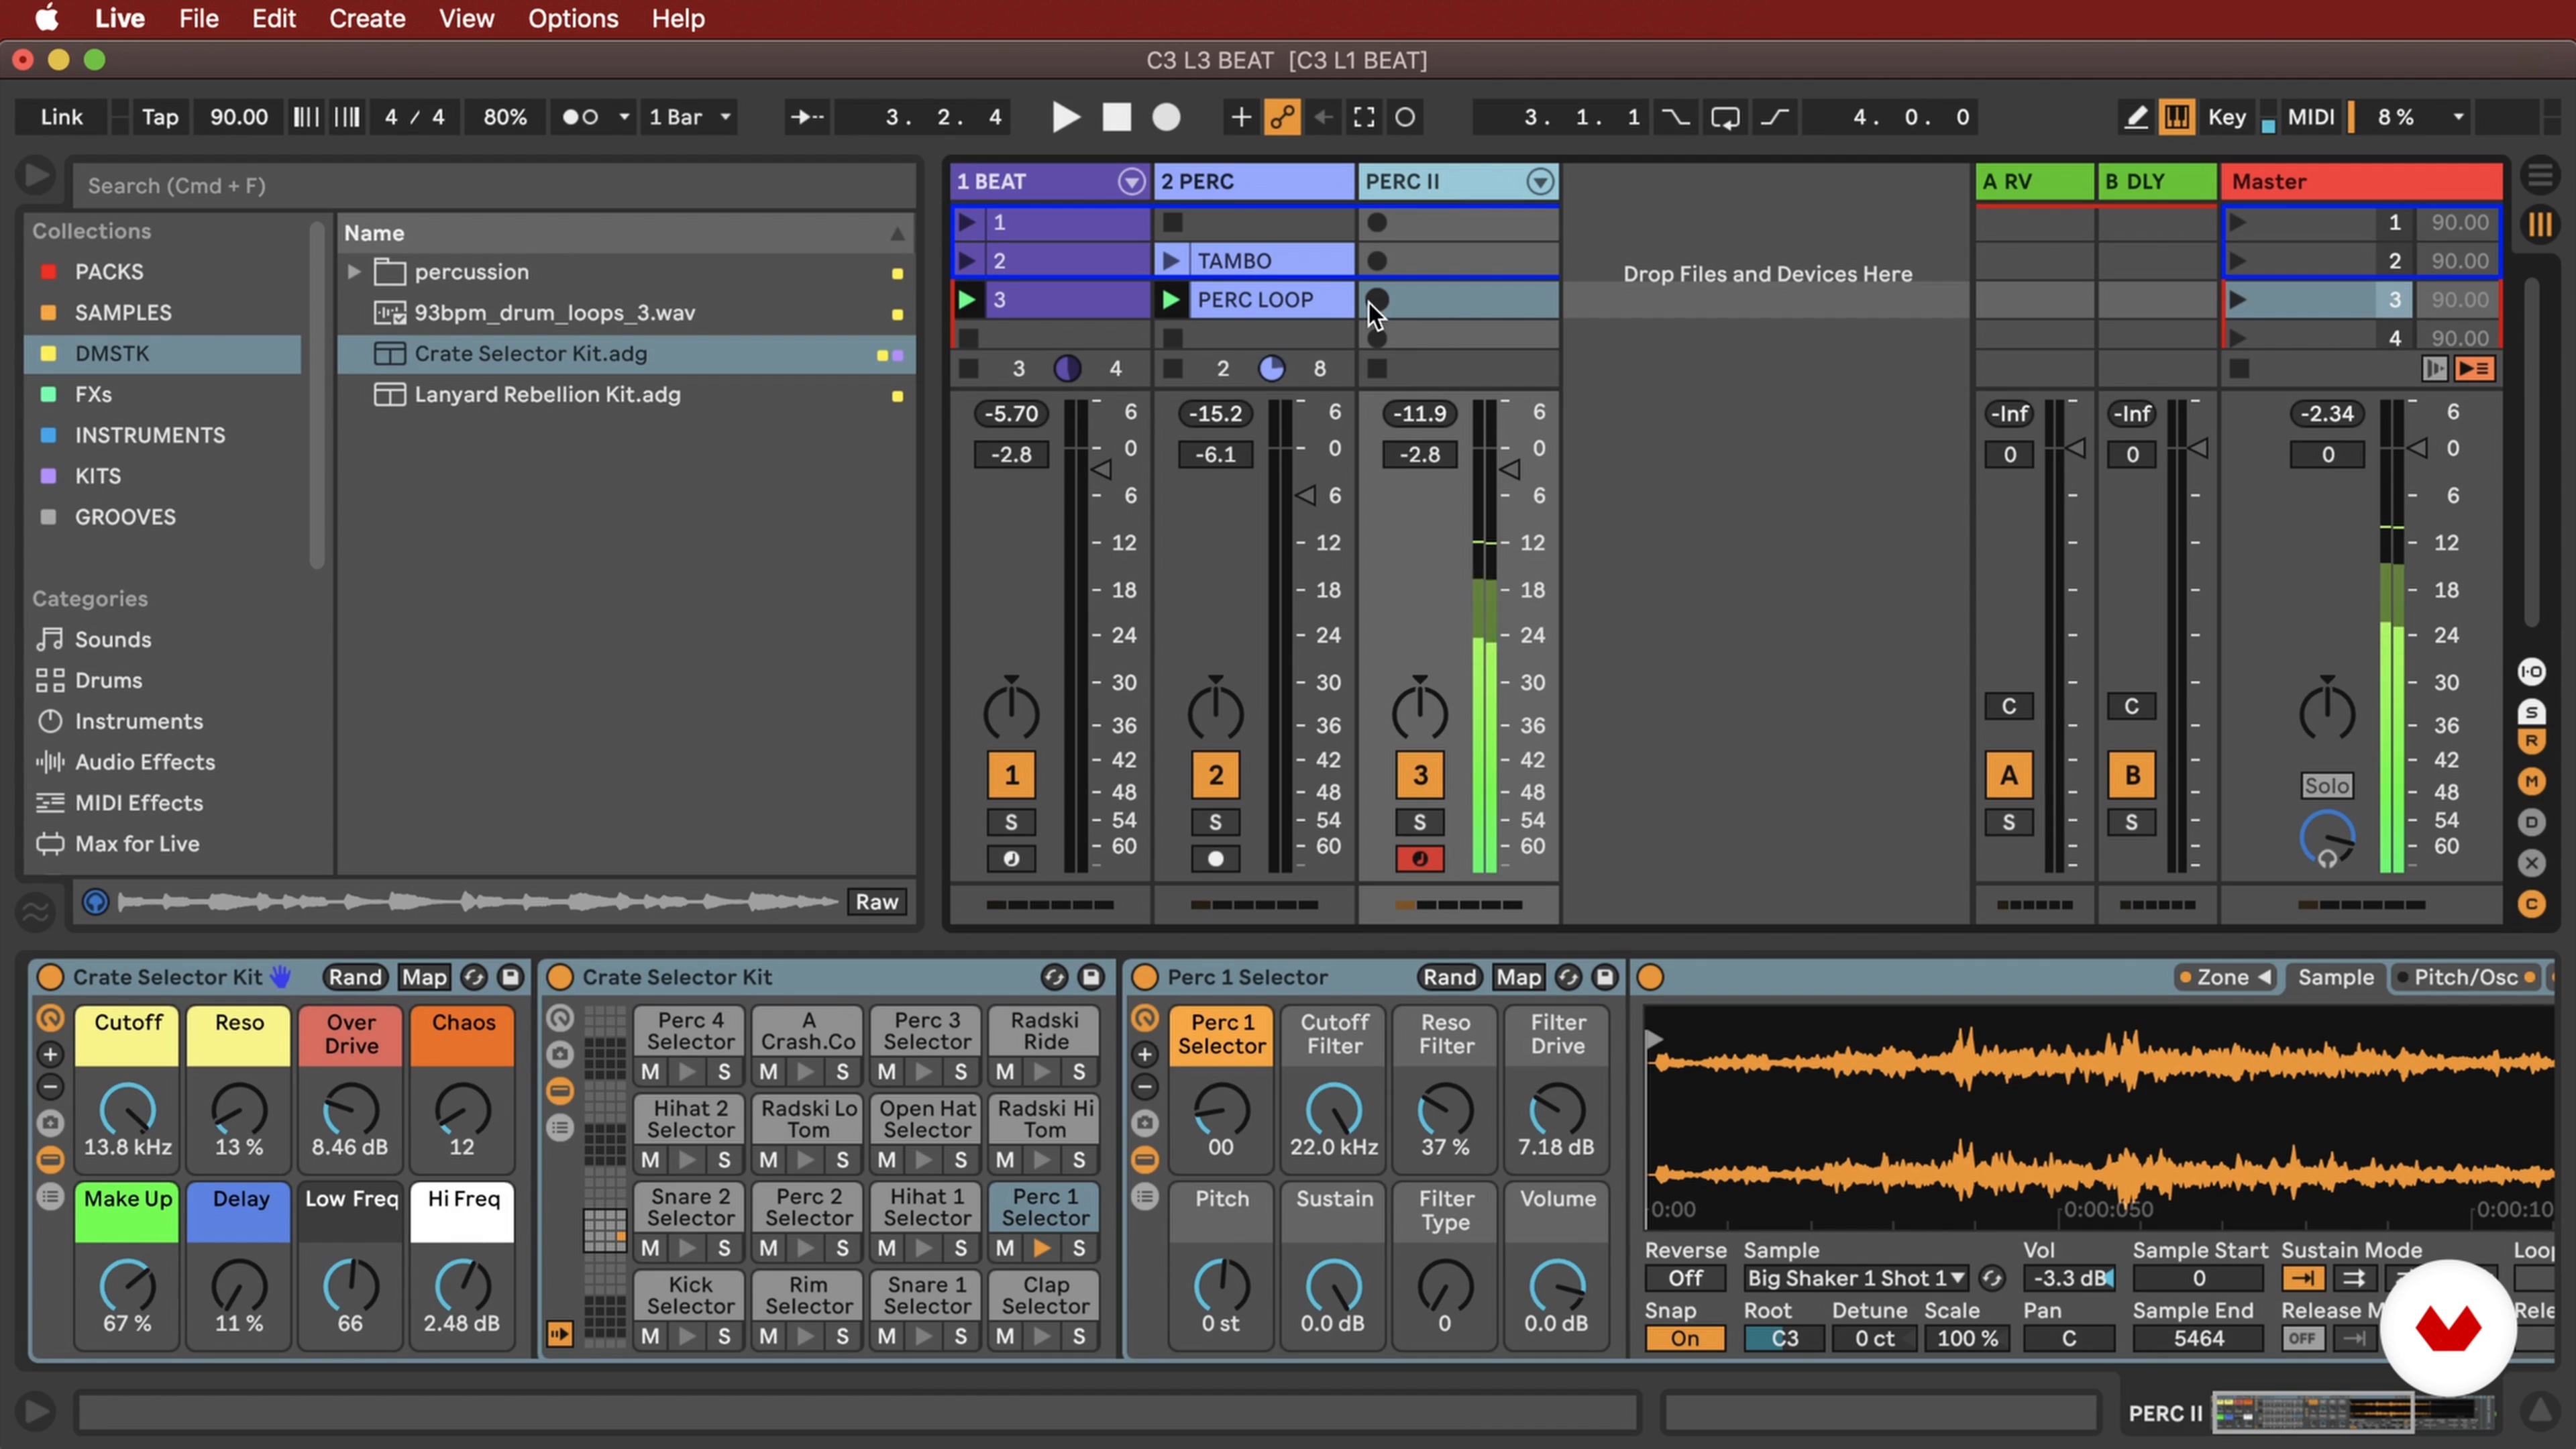Click the Cutoff macro knob
2576x1449 pixels.
(127, 1109)
